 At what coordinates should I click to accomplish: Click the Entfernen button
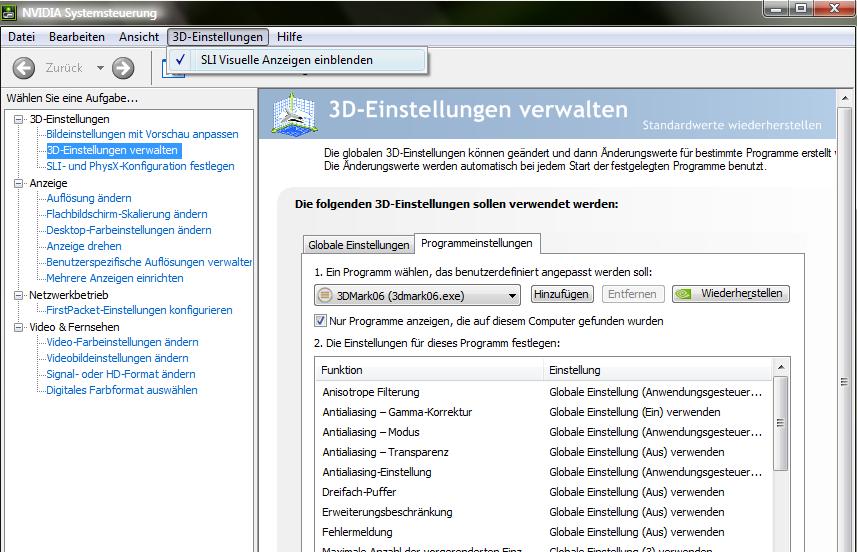click(632, 294)
